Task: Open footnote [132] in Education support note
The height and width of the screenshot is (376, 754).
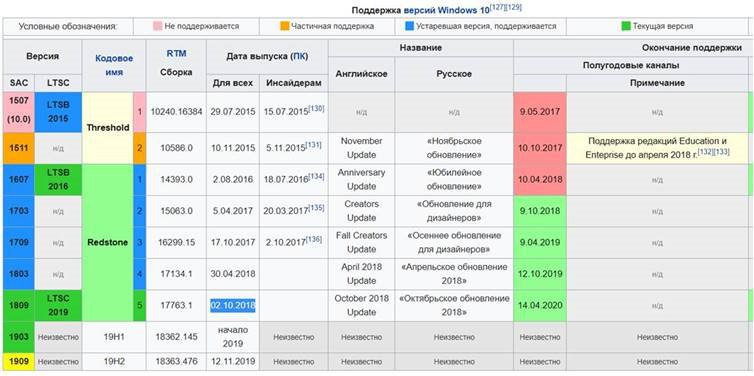Action: [x=704, y=152]
